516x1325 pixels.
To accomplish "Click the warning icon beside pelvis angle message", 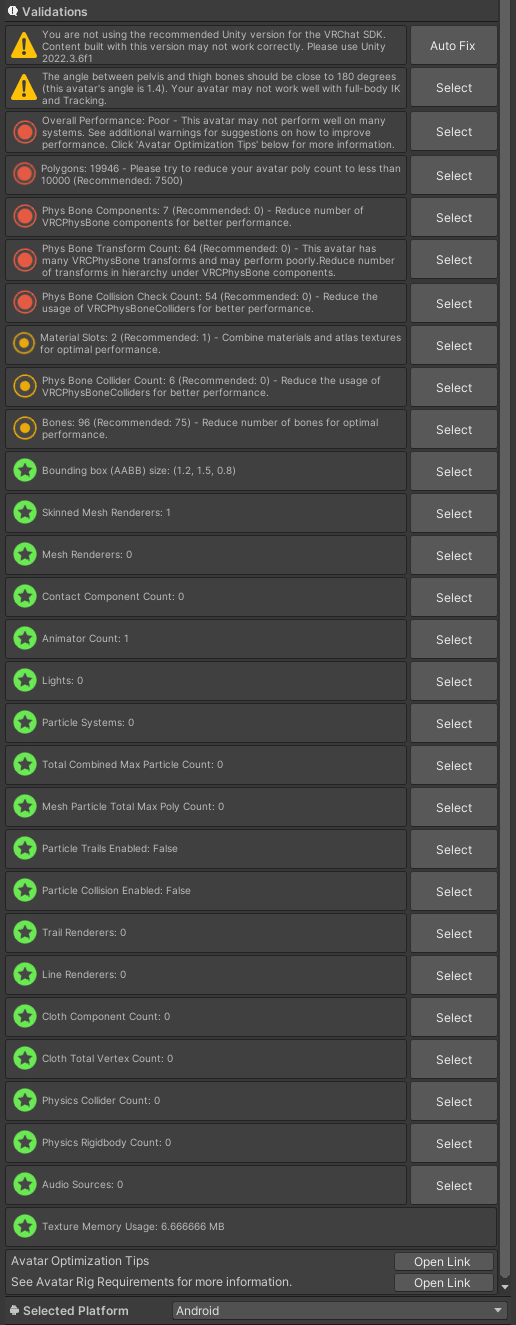I will (x=24, y=88).
